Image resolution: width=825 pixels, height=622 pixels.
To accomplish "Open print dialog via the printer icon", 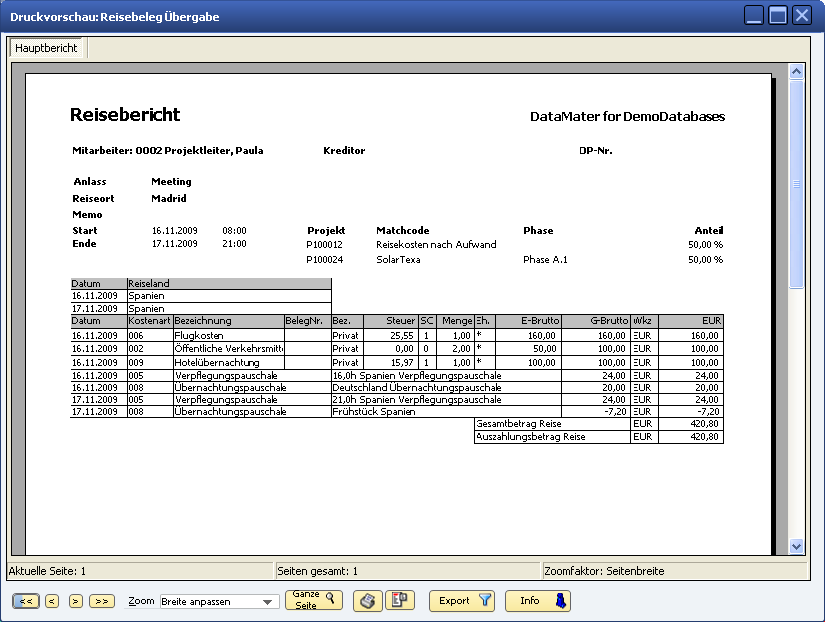I will pos(367,601).
